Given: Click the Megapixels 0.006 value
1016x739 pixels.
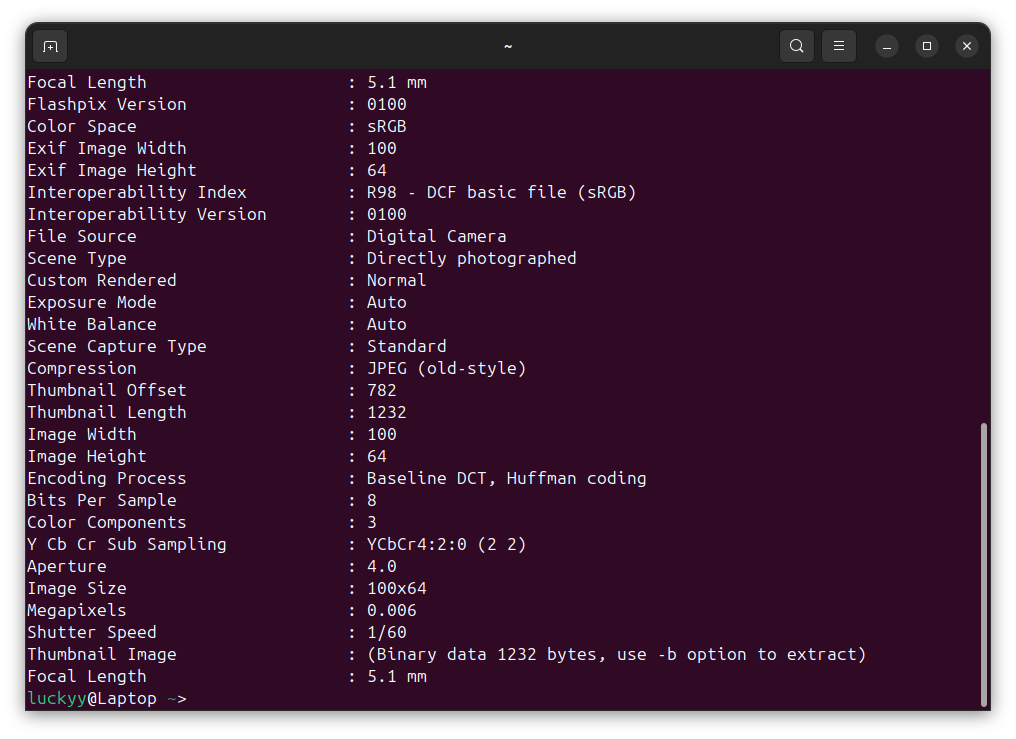Looking at the screenshot, I should coord(392,610).
